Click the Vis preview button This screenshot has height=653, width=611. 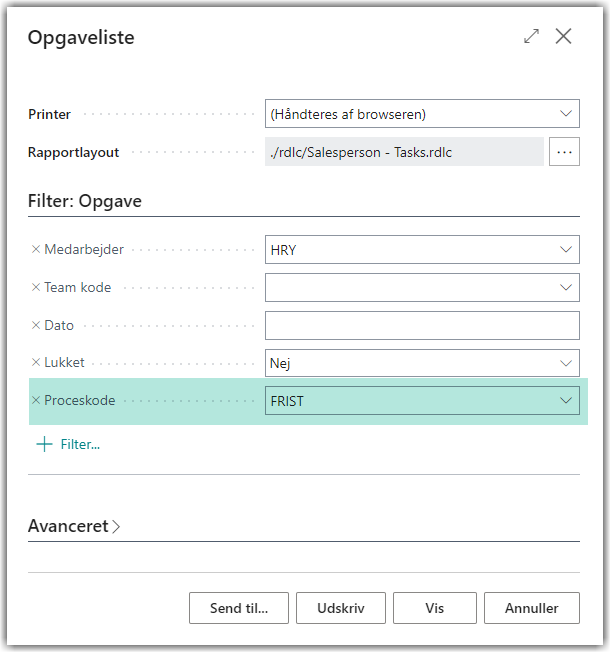pos(435,608)
